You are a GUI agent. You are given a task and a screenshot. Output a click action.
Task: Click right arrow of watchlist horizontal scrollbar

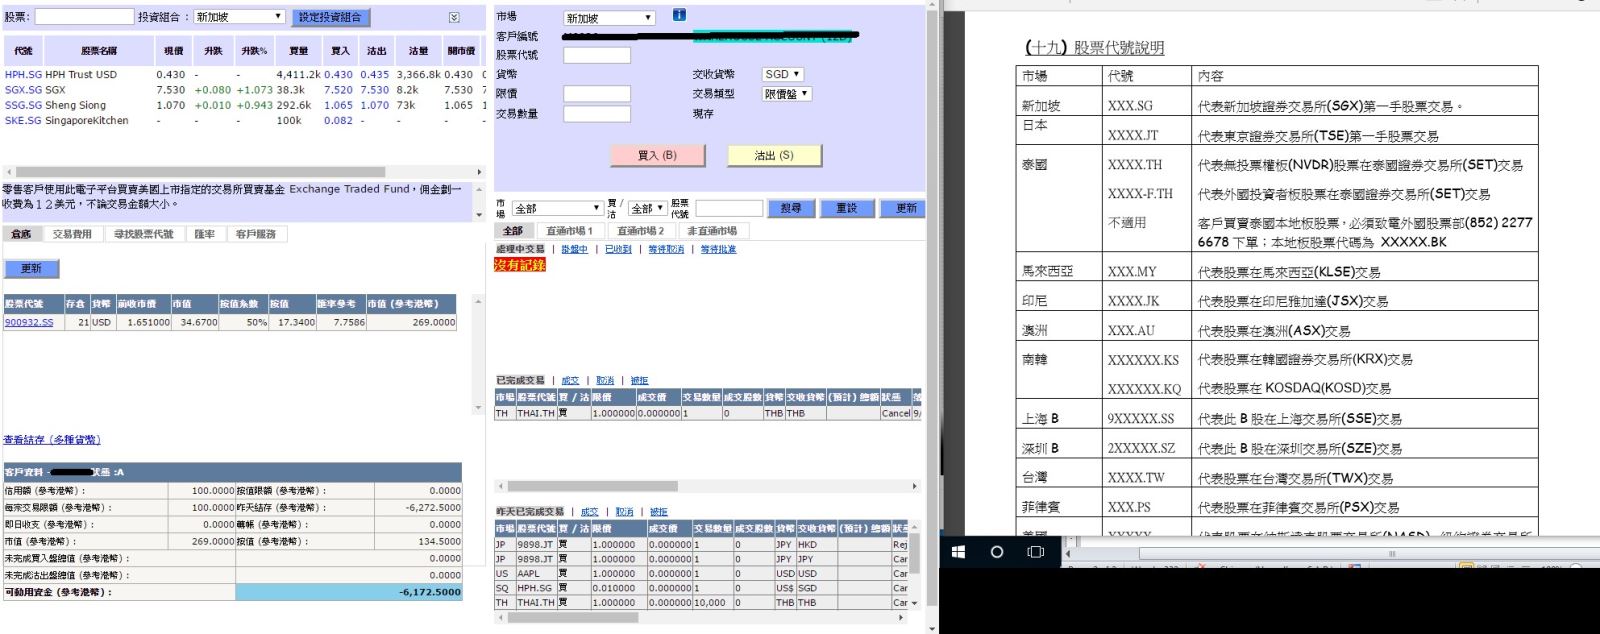tap(479, 172)
